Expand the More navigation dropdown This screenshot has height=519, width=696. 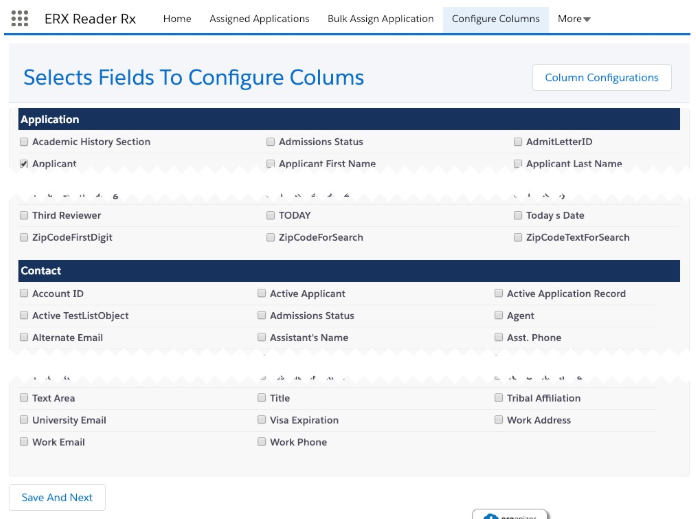pos(574,19)
